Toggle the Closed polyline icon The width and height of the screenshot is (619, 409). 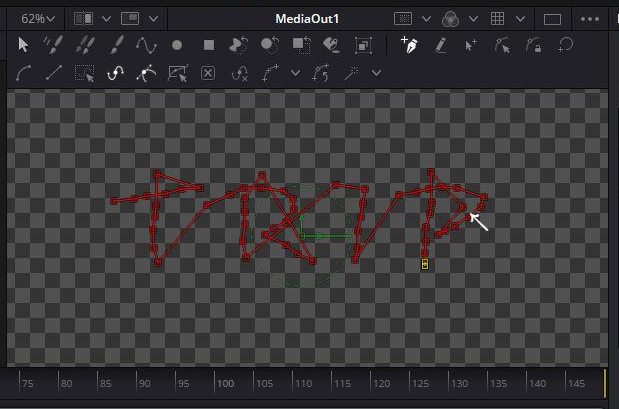[x=565, y=45]
